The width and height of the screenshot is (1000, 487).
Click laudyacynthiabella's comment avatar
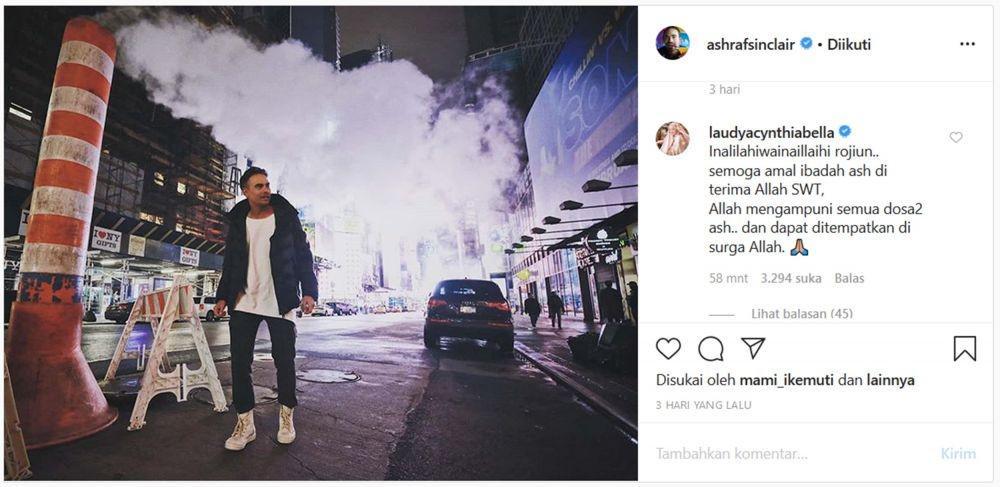coord(673,138)
